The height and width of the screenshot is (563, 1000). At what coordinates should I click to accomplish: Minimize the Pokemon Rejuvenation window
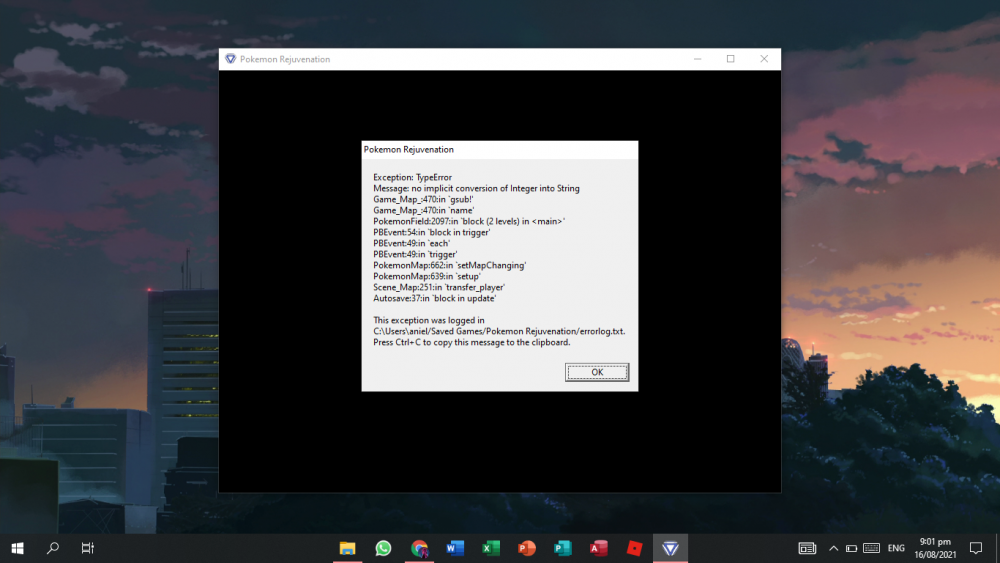[x=698, y=59]
